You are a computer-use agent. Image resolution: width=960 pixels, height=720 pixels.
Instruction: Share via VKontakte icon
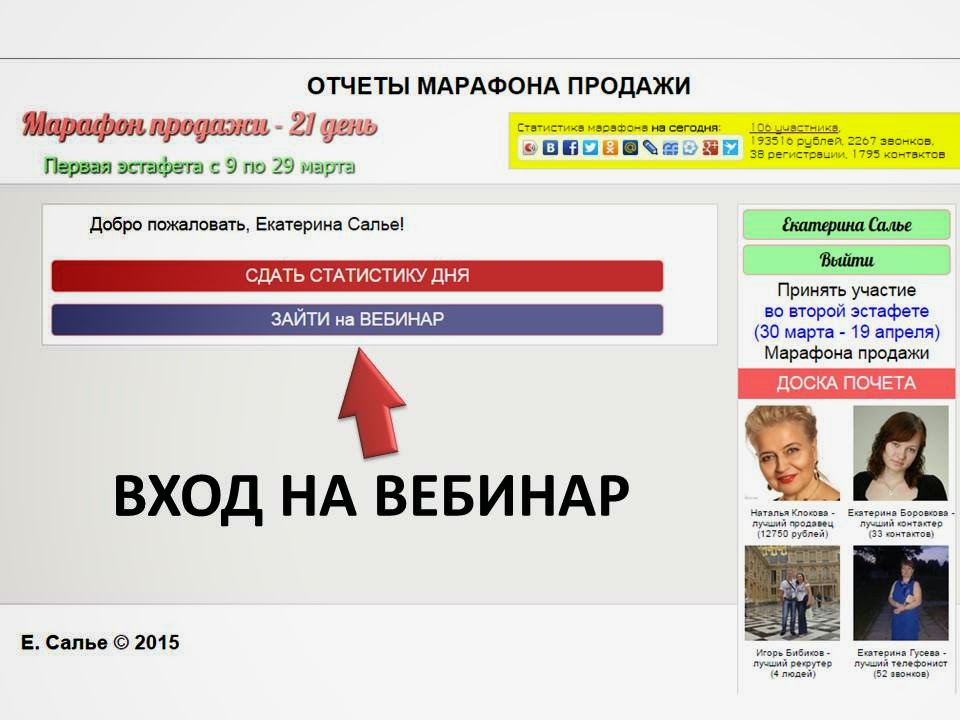coord(550,148)
